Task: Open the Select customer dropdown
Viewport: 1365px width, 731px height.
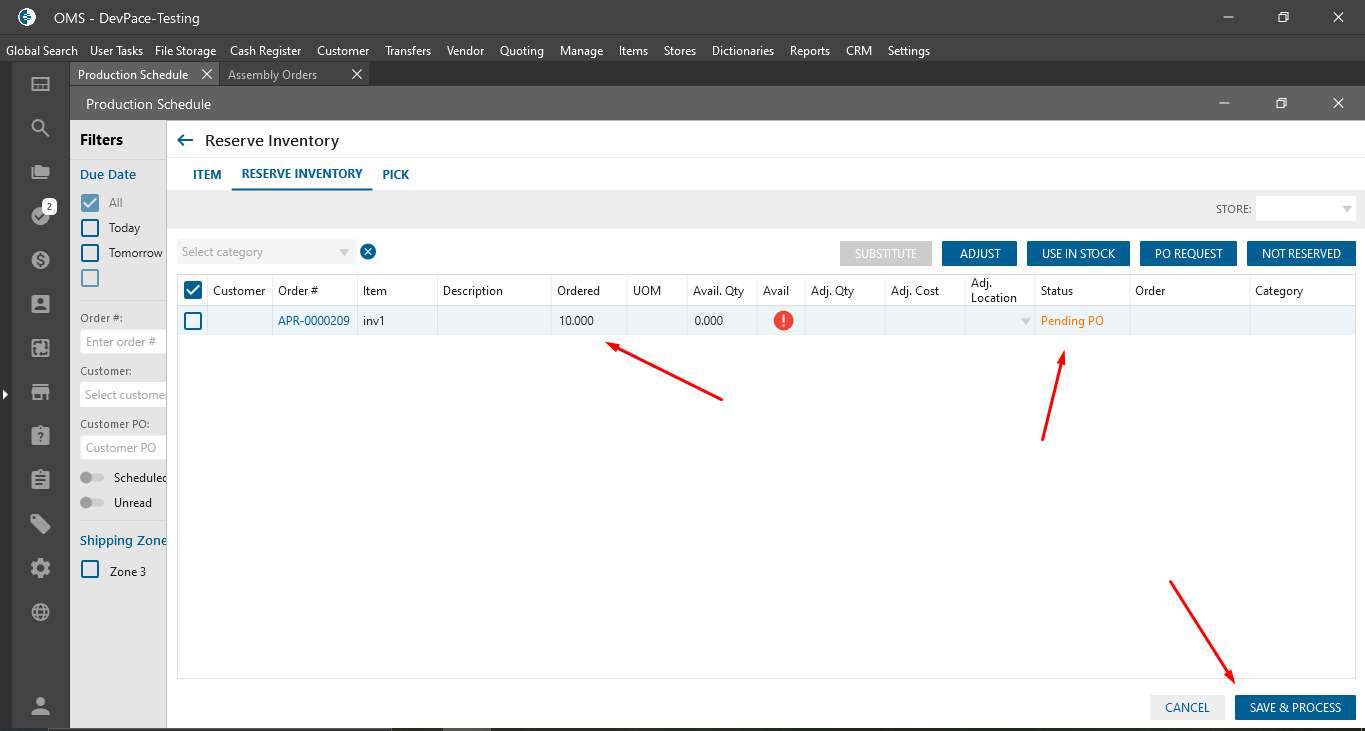Action: click(x=123, y=395)
